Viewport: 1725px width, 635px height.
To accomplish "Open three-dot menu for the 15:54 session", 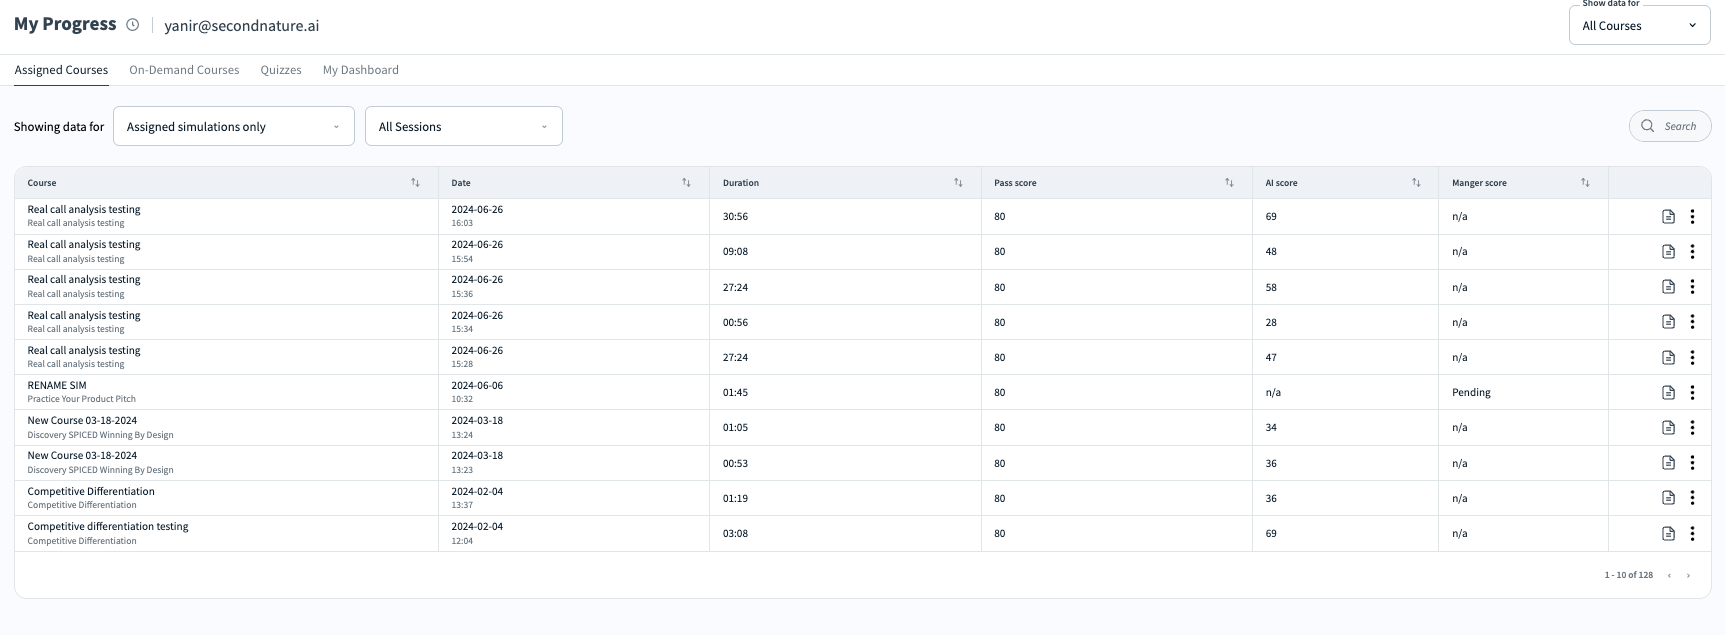I will [x=1692, y=252].
